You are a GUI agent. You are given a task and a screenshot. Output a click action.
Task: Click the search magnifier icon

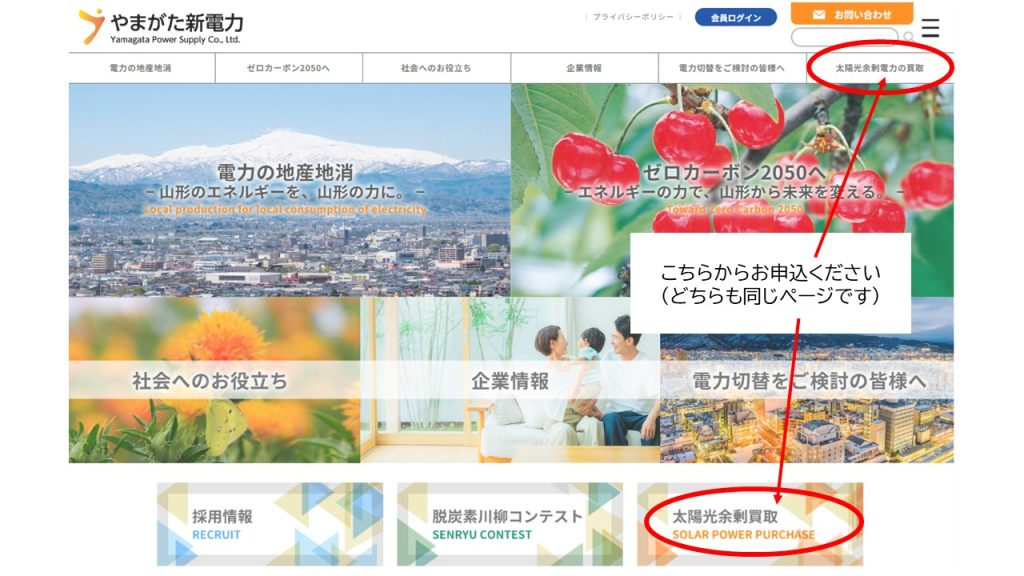click(x=908, y=38)
